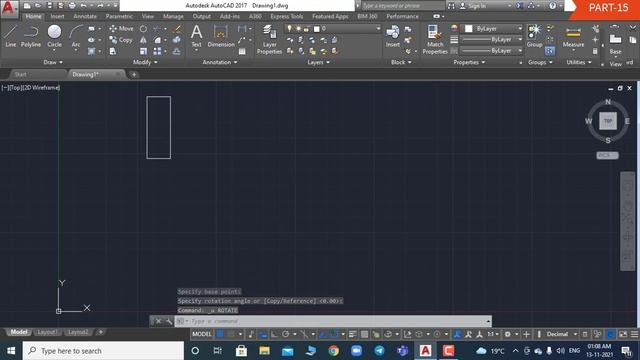
Task: Click the help question mark icon
Action: tap(553, 6)
